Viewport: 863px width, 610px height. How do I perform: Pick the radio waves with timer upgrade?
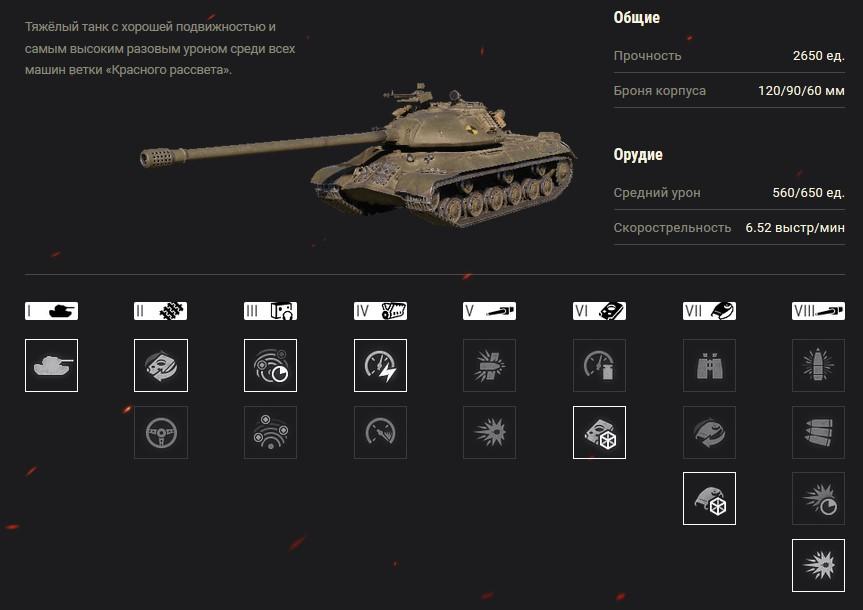pos(270,366)
